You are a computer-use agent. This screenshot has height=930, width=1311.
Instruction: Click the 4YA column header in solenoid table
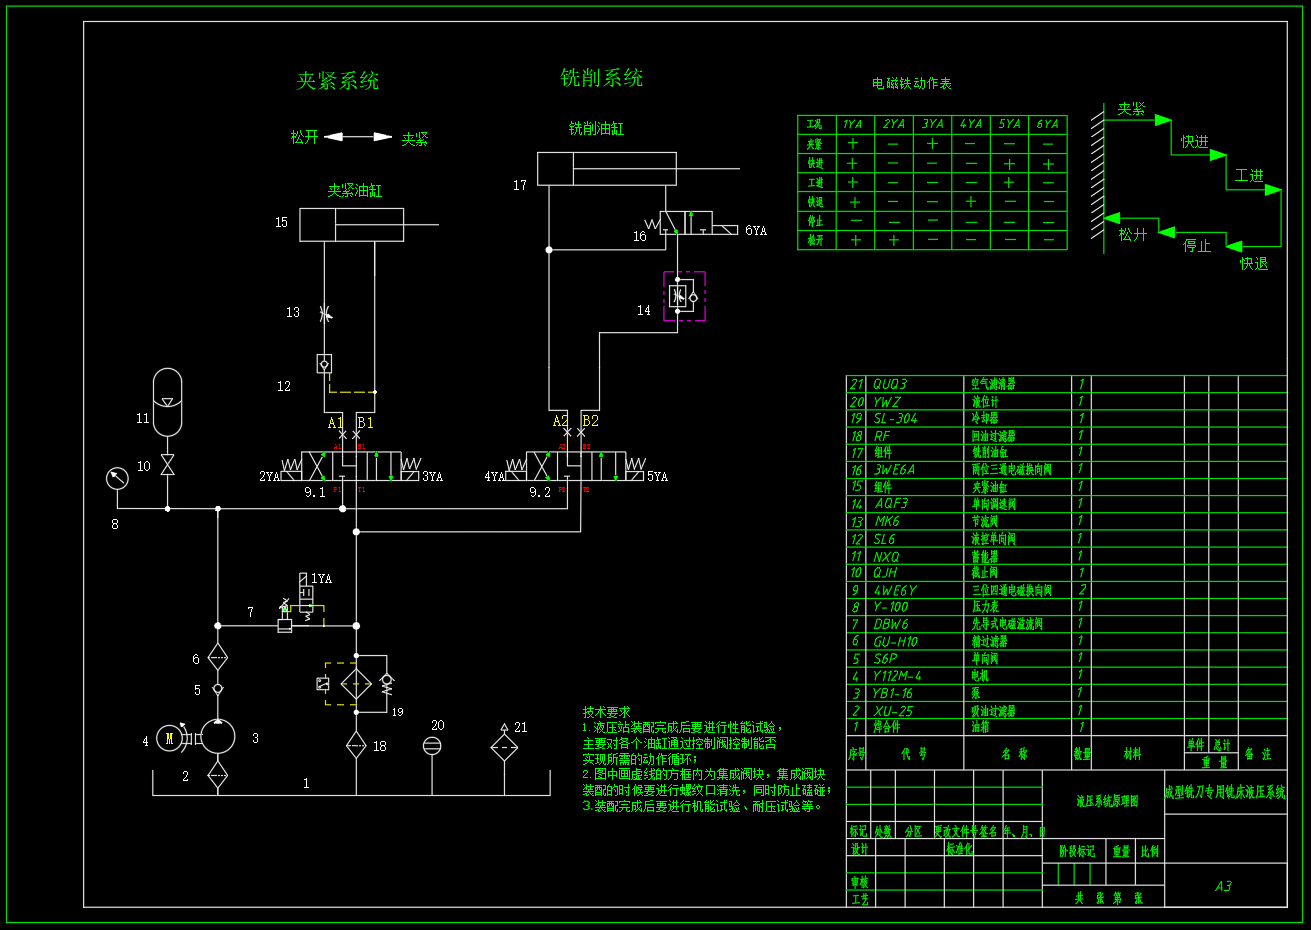971,124
